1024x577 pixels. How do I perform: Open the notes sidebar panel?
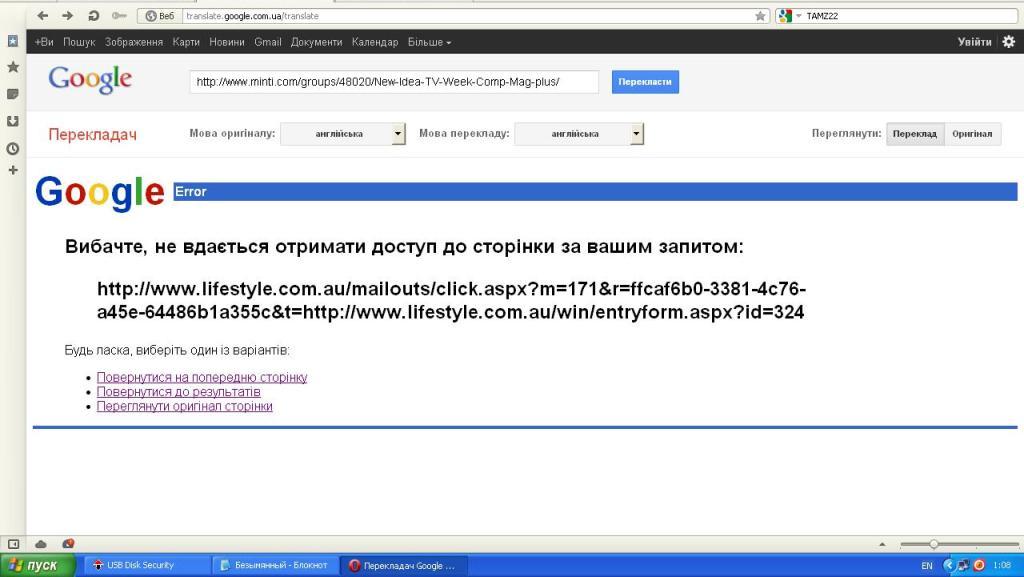click(13, 94)
